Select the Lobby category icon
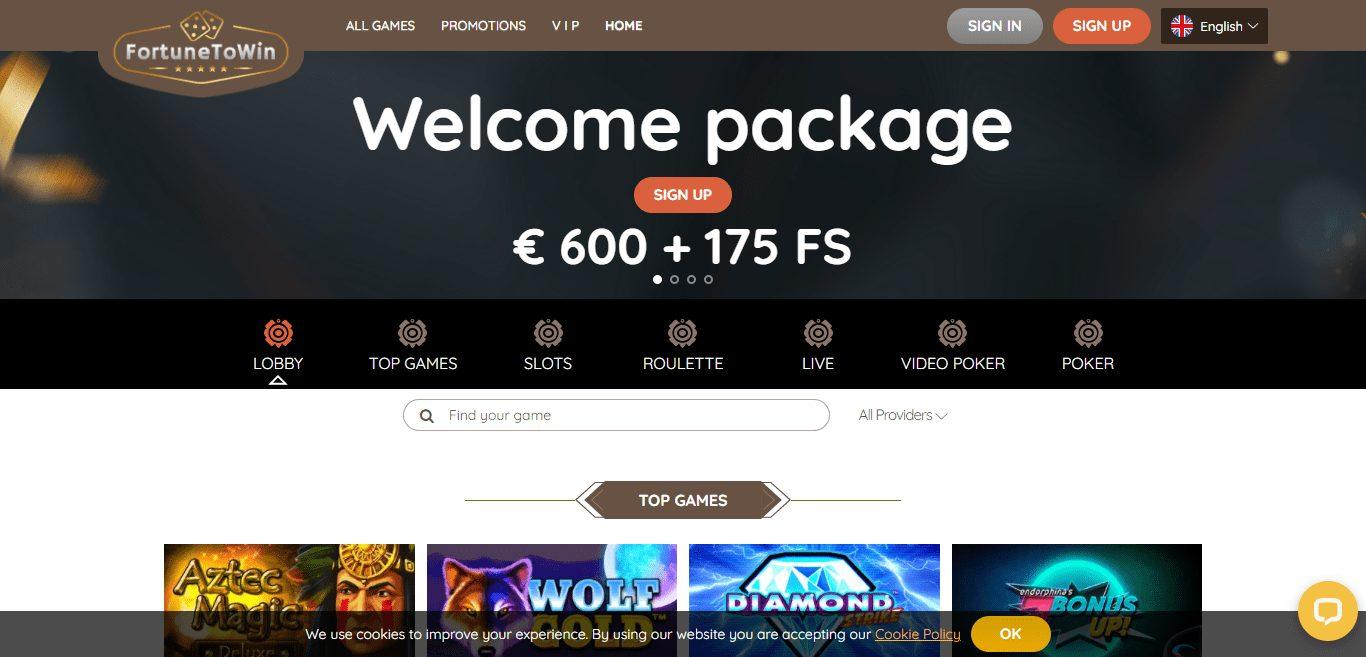This screenshot has height=657, width=1366. click(x=278, y=332)
